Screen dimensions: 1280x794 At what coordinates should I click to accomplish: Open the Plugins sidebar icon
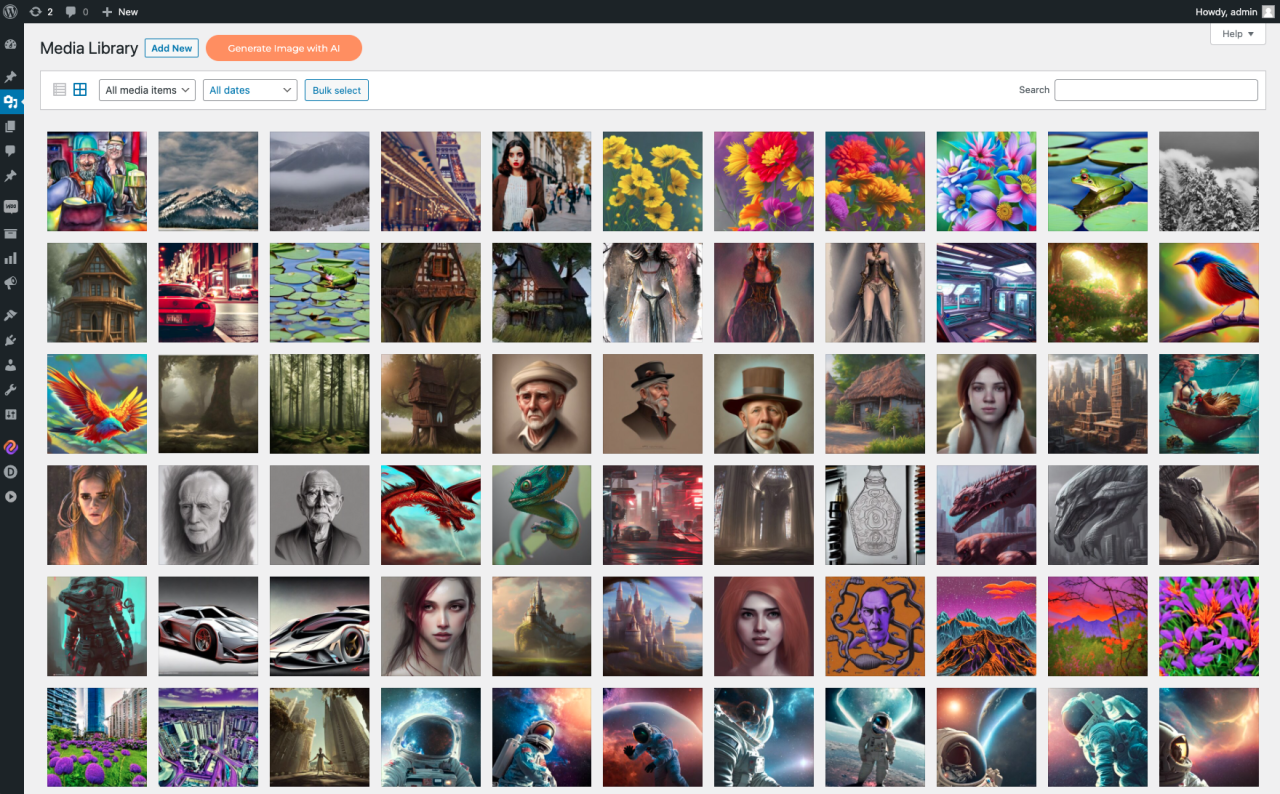tap(11, 340)
